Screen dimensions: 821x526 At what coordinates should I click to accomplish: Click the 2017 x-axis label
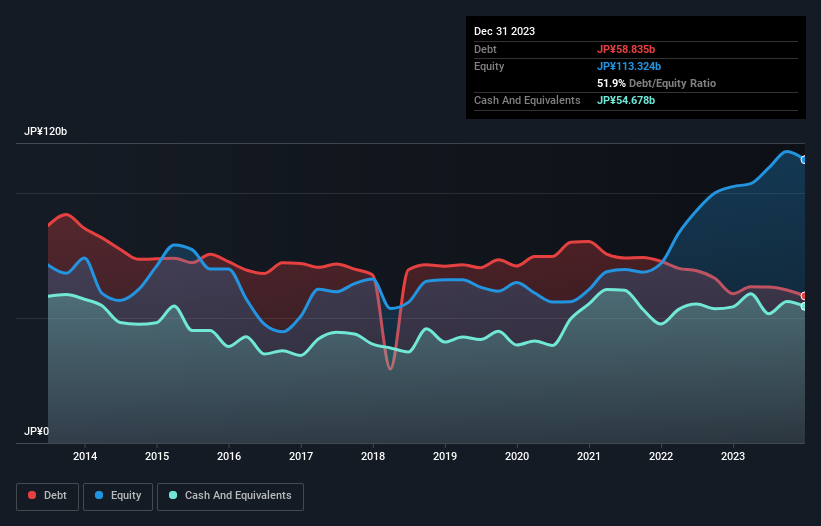pos(301,456)
